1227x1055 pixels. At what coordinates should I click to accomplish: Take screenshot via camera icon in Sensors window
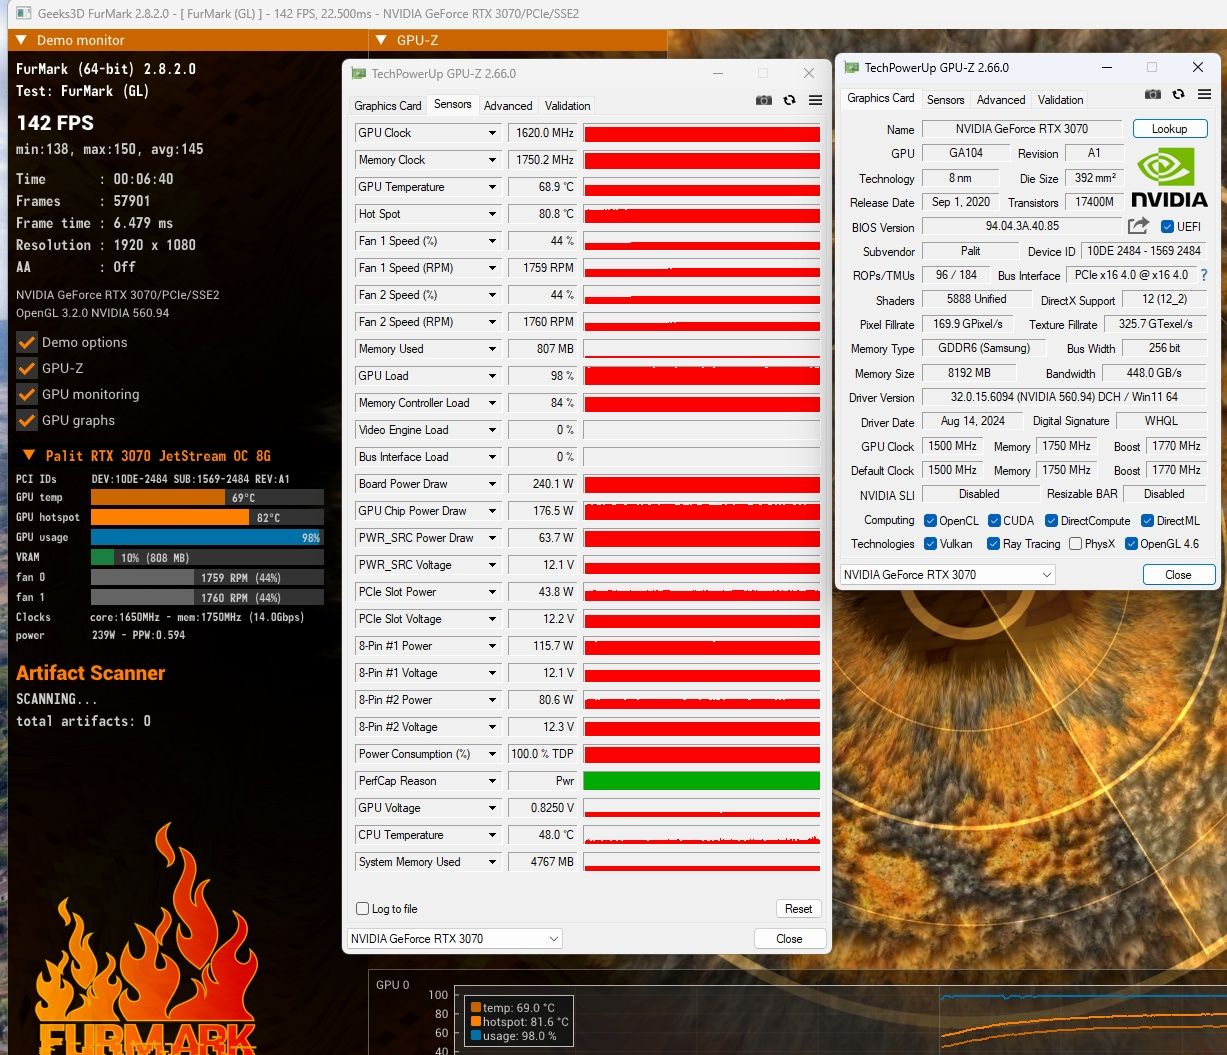pos(764,100)
